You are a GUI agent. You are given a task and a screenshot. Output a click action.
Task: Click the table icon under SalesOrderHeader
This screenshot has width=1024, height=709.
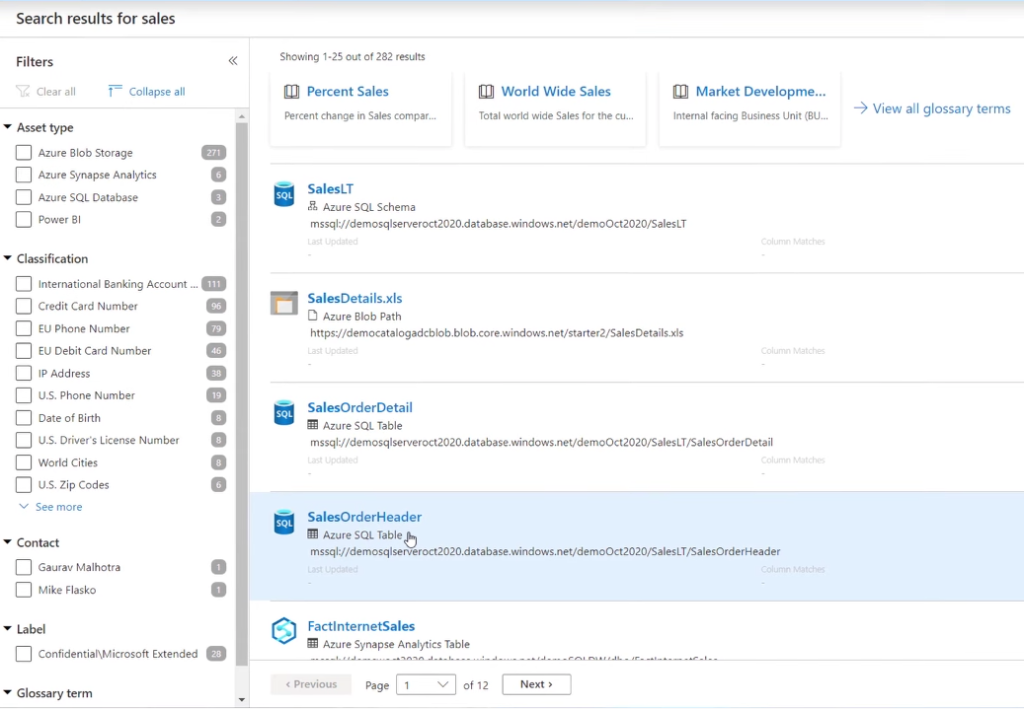pyautogui.click(x=313, y=534)
